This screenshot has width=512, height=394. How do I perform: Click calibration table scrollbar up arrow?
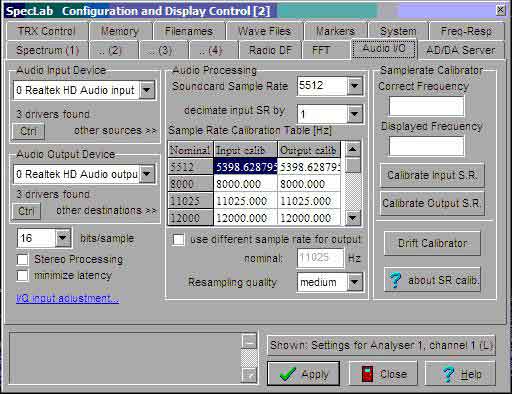353,149
